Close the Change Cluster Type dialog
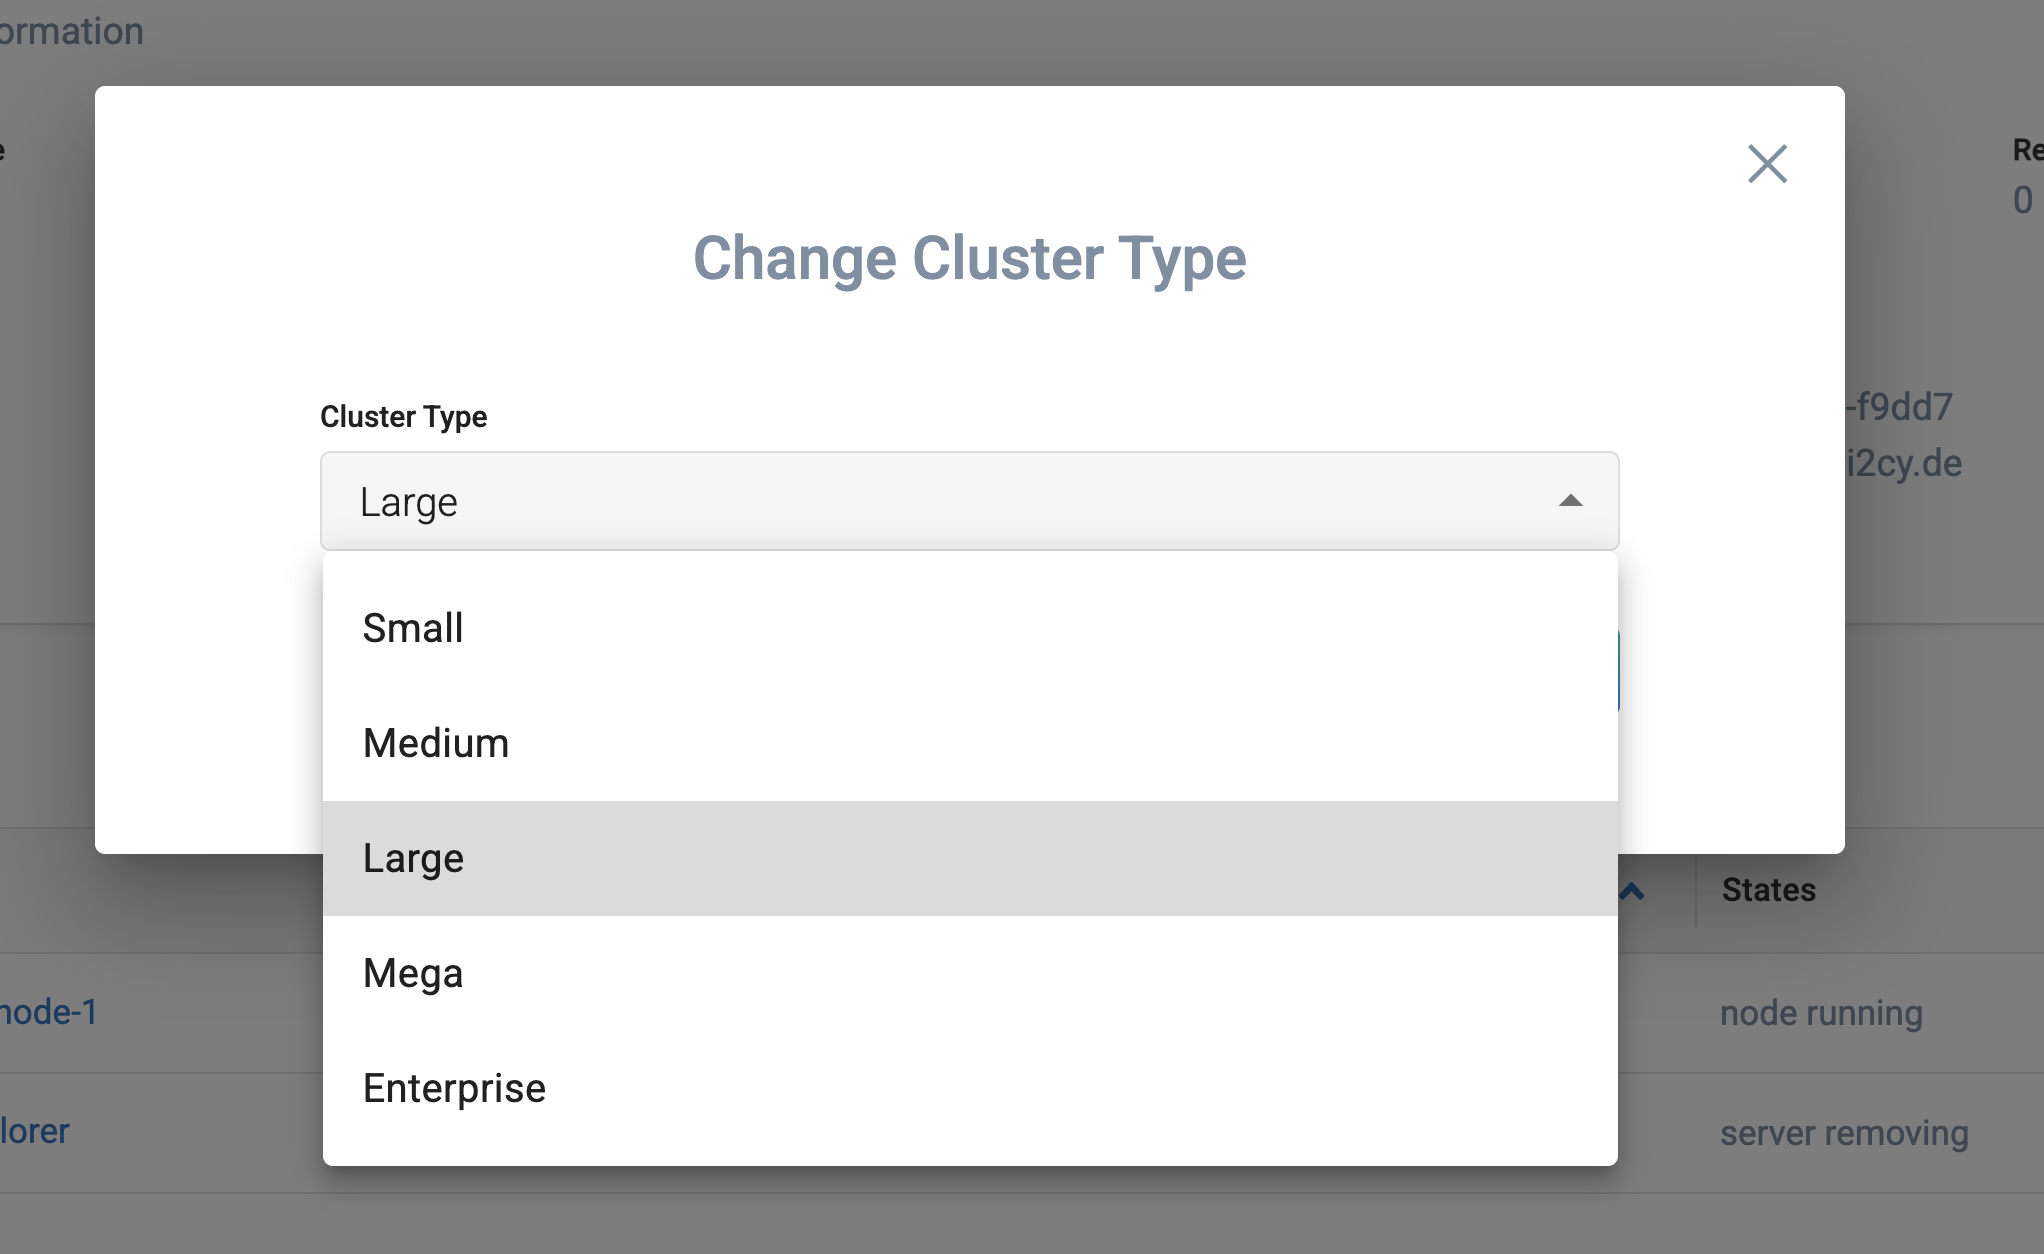The height and width of the screenshot is (1254, 2044). coord(1767,164)
